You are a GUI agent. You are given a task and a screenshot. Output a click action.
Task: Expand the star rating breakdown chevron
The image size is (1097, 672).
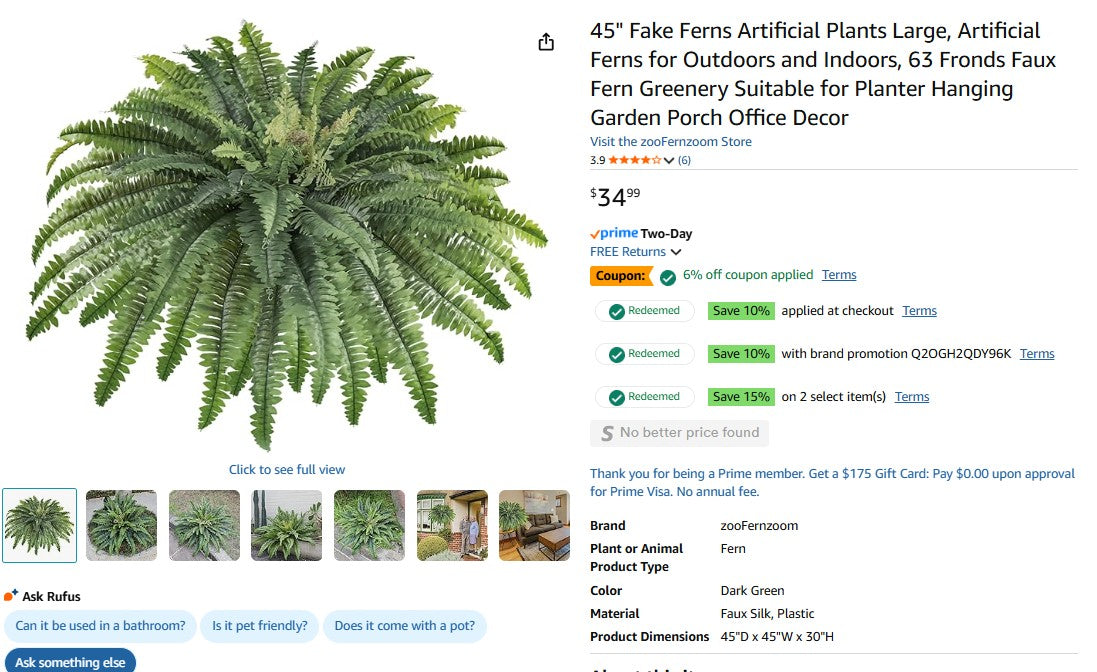(x=669, y=160)
